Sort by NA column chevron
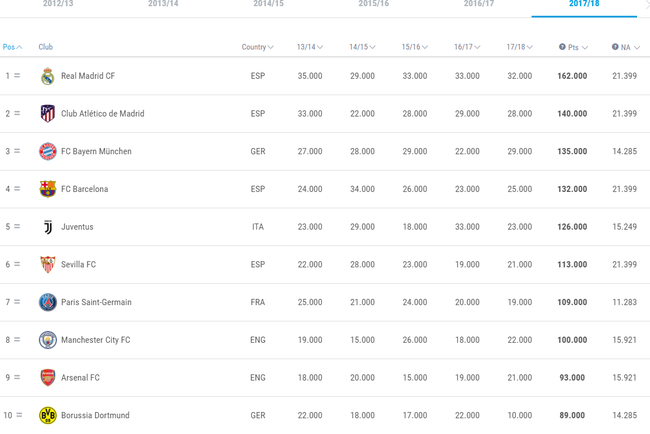The height and width of the screenshot is (434, 650). (637, 47)
